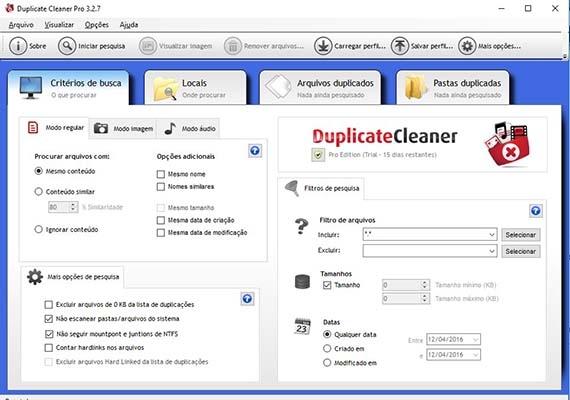Viewport: 570px width, 400px height.
Task: Open help icon in search mode panel
Action: [x=255, y=151]
